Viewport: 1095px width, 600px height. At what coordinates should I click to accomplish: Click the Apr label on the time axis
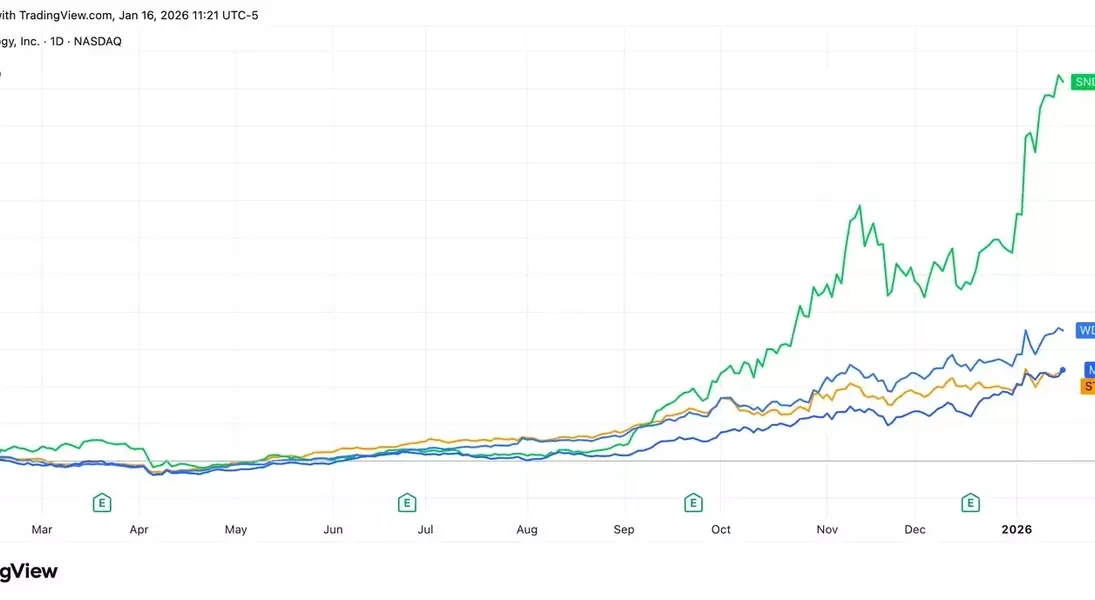[x=138, y=530]
